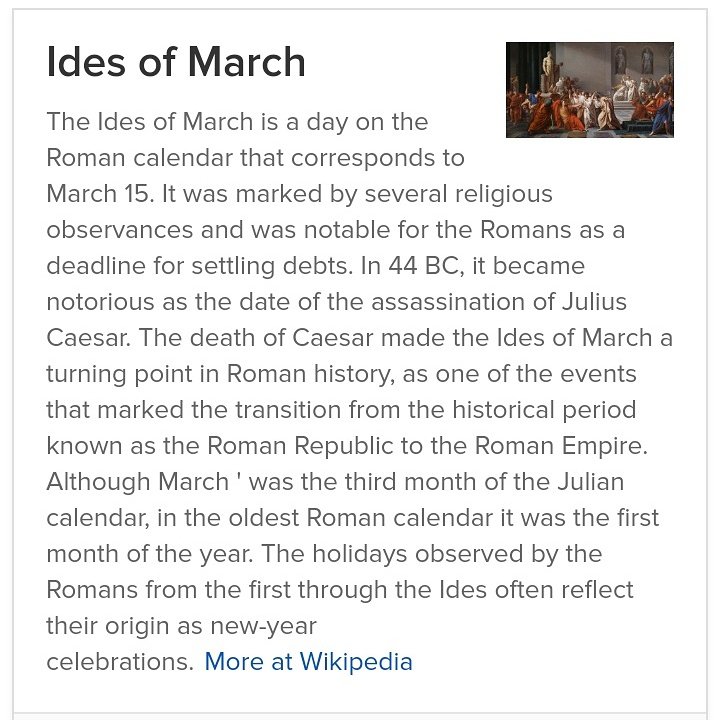
Task: Click the words 'Roman Empire' in text
Action: coord(558,445)
